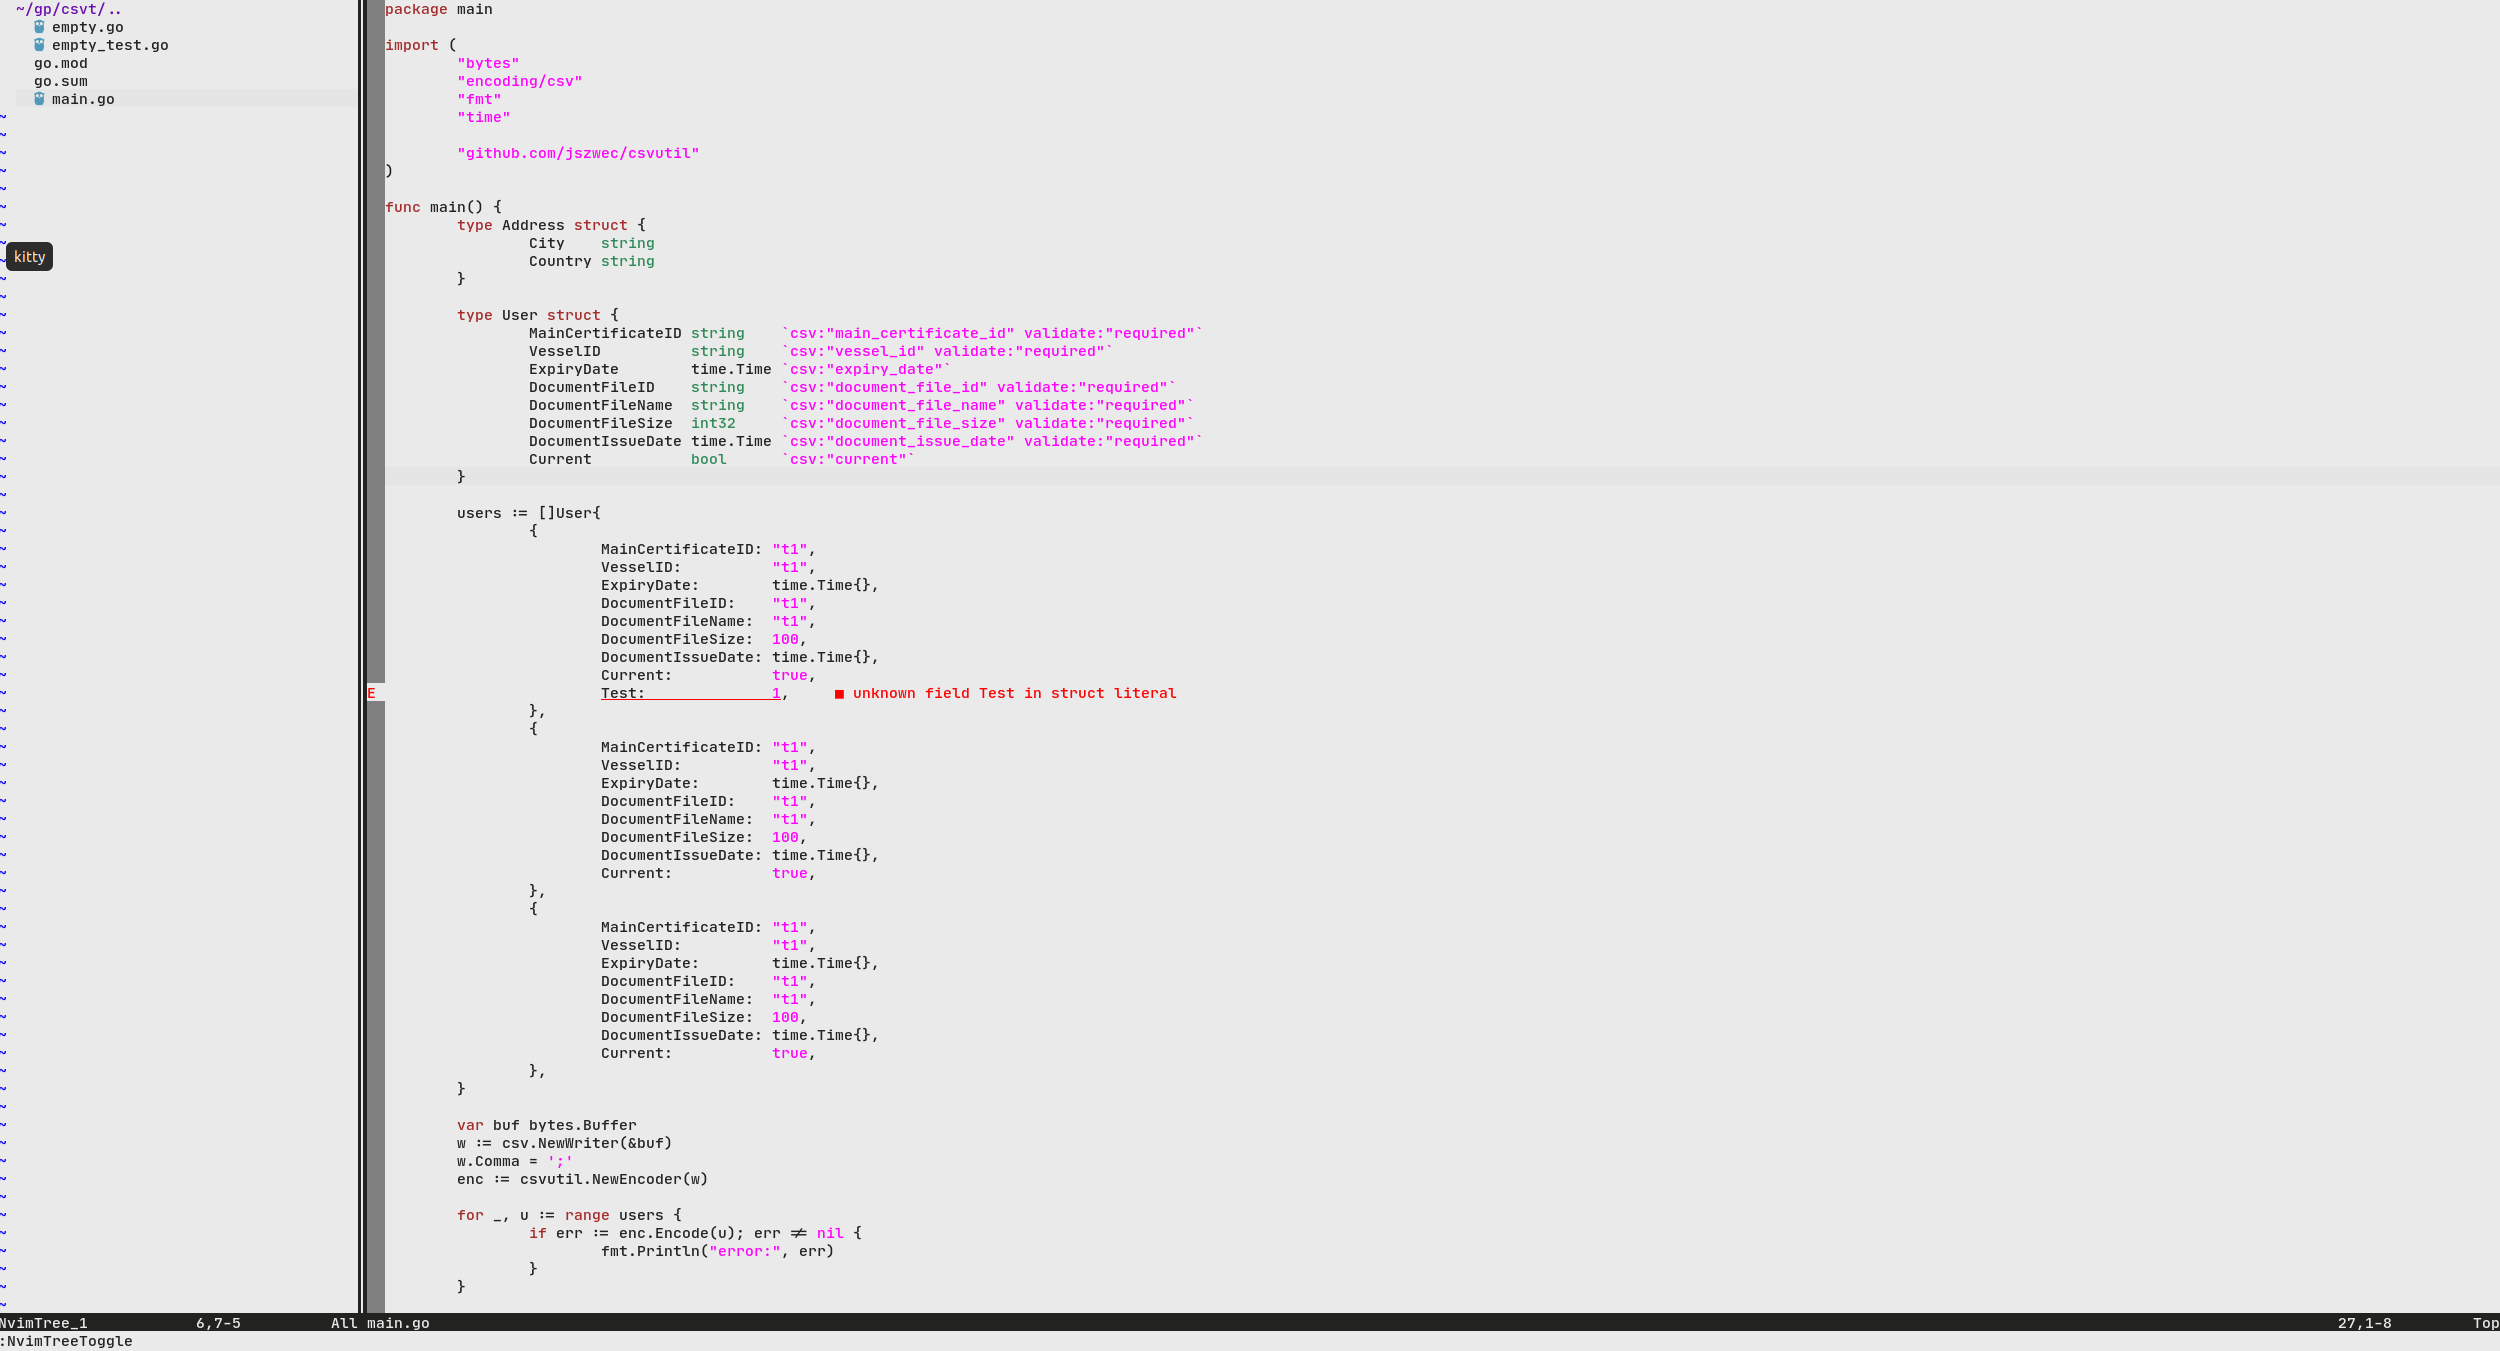Click the 27,1-8 cursor position indicator

2364,1323
